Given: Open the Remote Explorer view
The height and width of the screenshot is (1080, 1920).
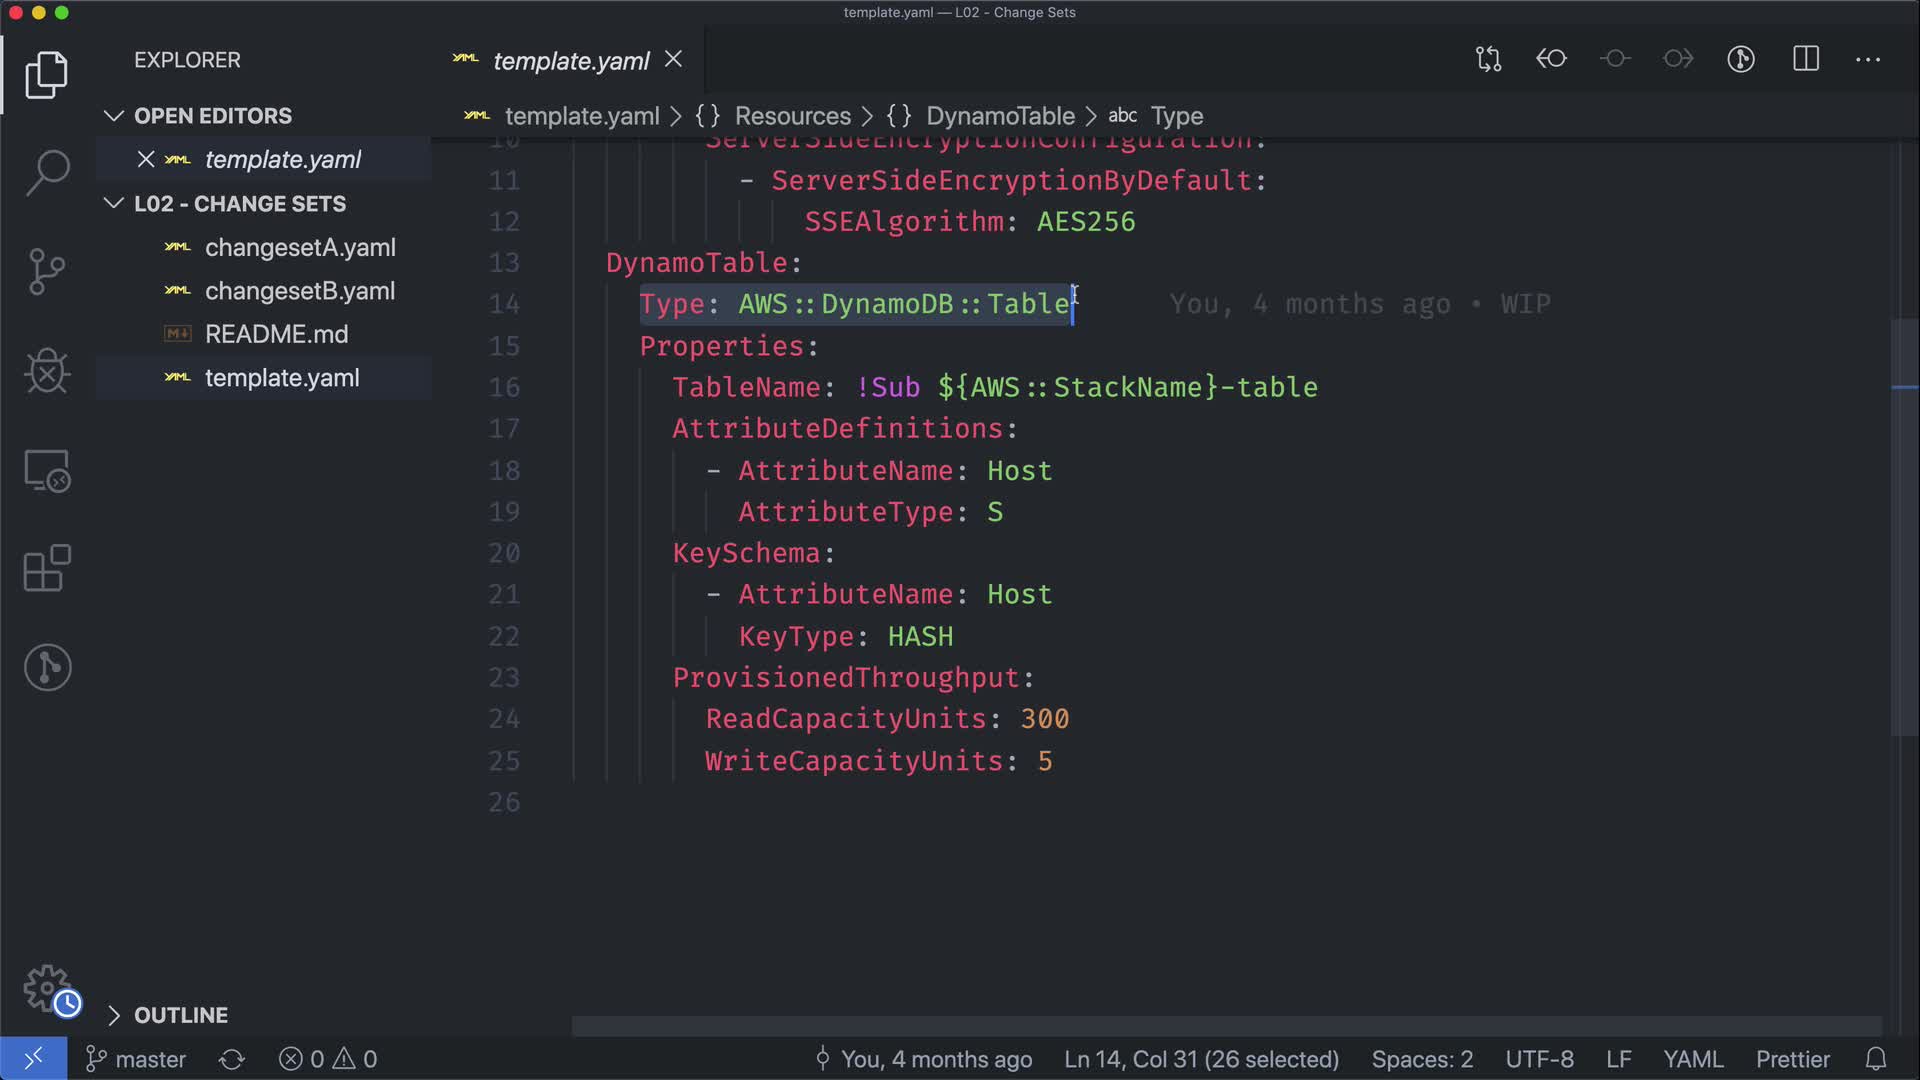Looking at the screenshot, I should click(47, 470).
